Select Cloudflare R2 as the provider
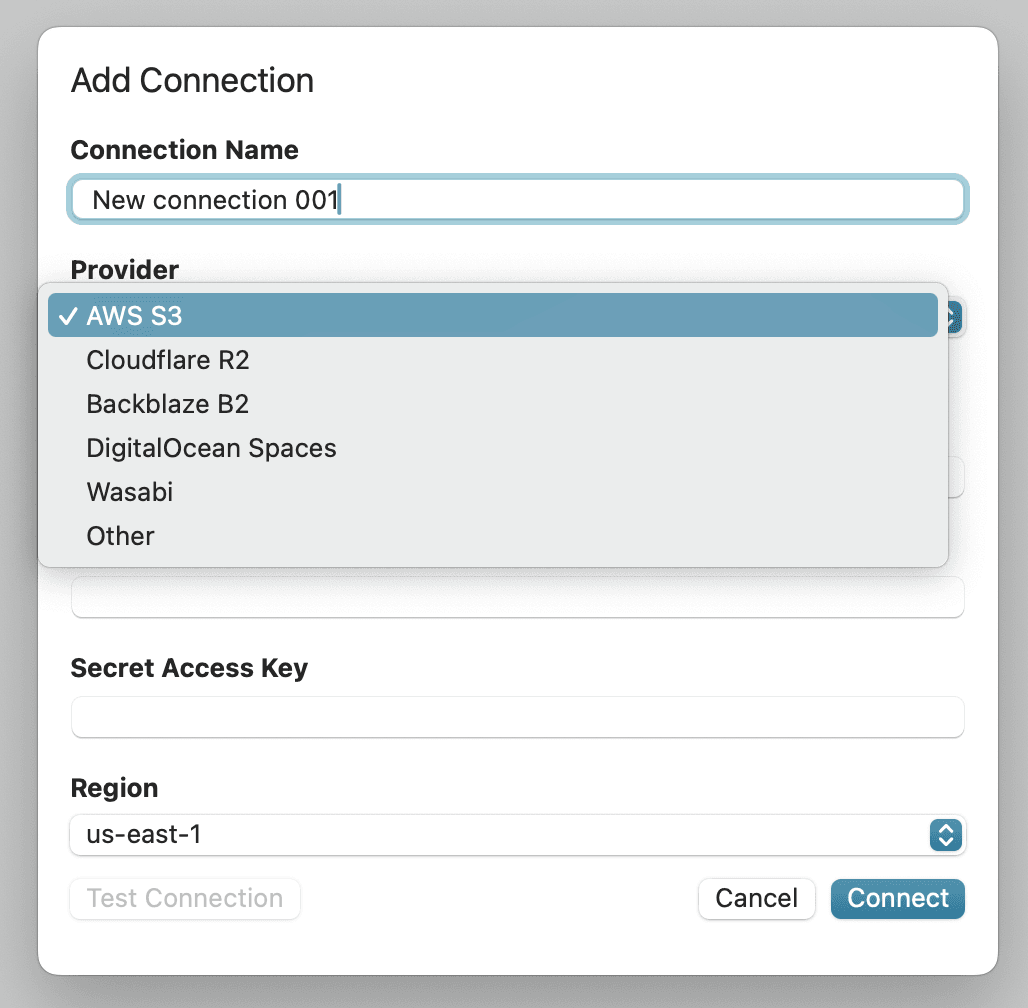 167,360
